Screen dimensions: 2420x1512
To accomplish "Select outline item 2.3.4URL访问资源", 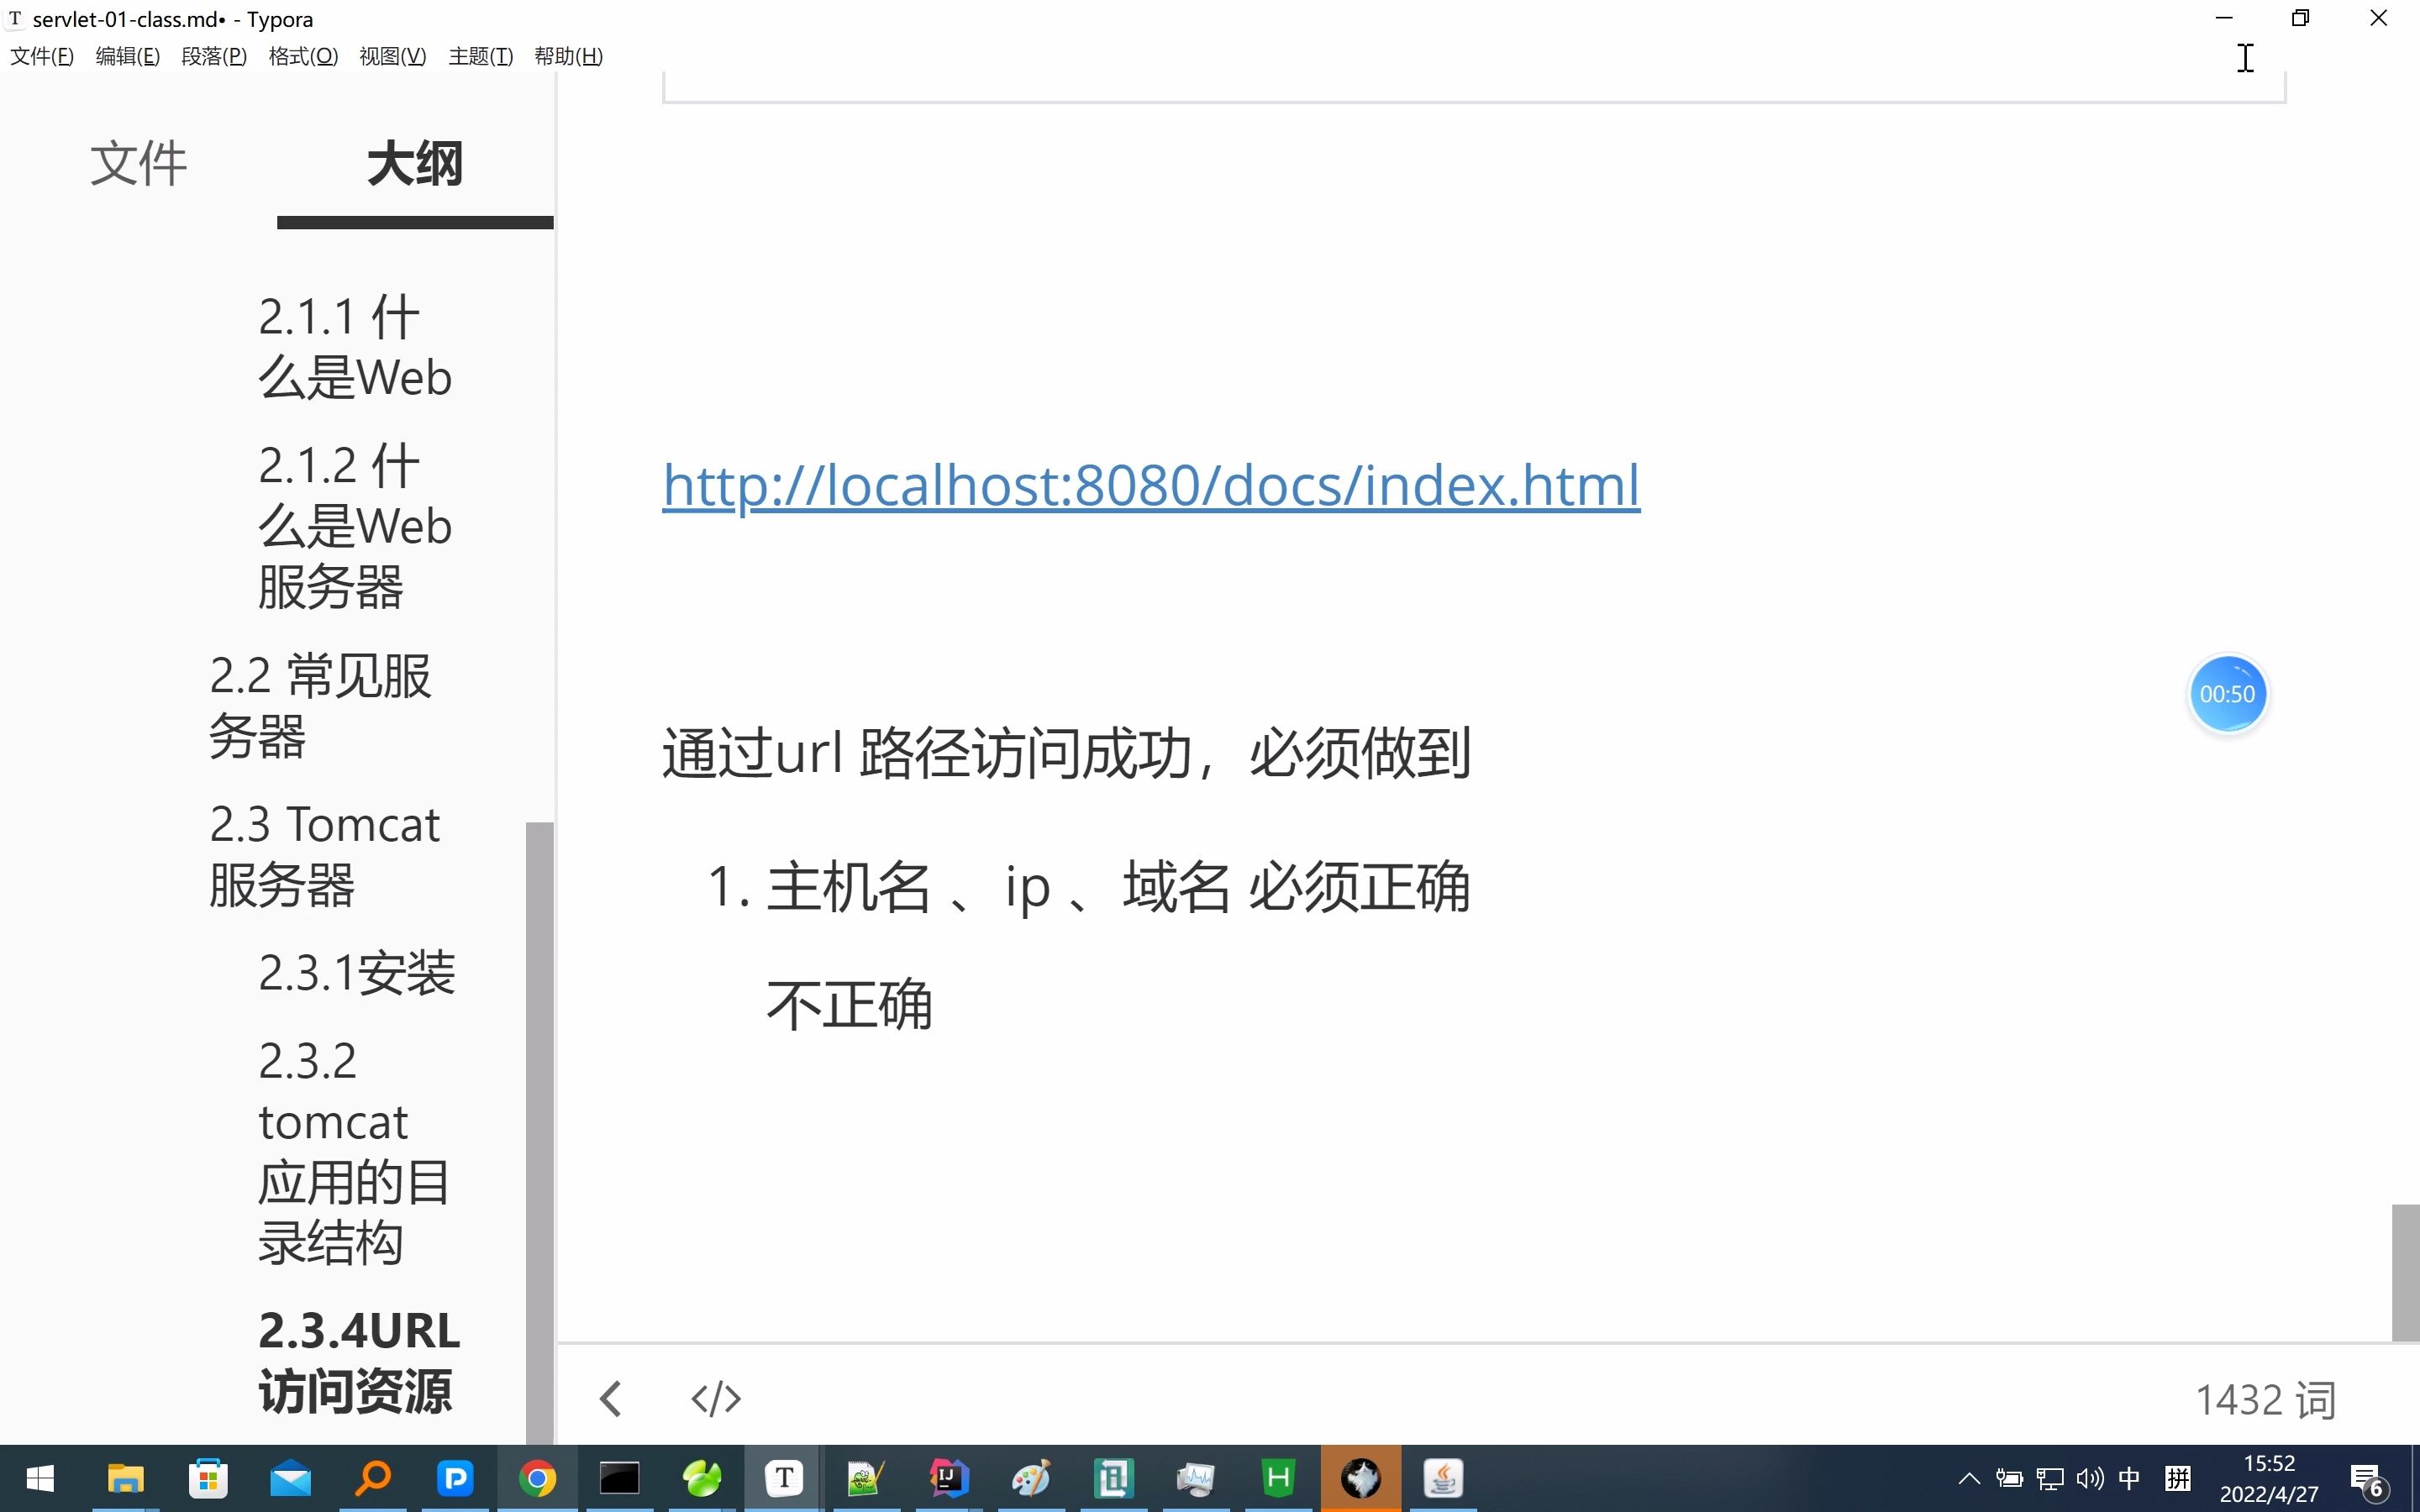I will coord(359,1361).
